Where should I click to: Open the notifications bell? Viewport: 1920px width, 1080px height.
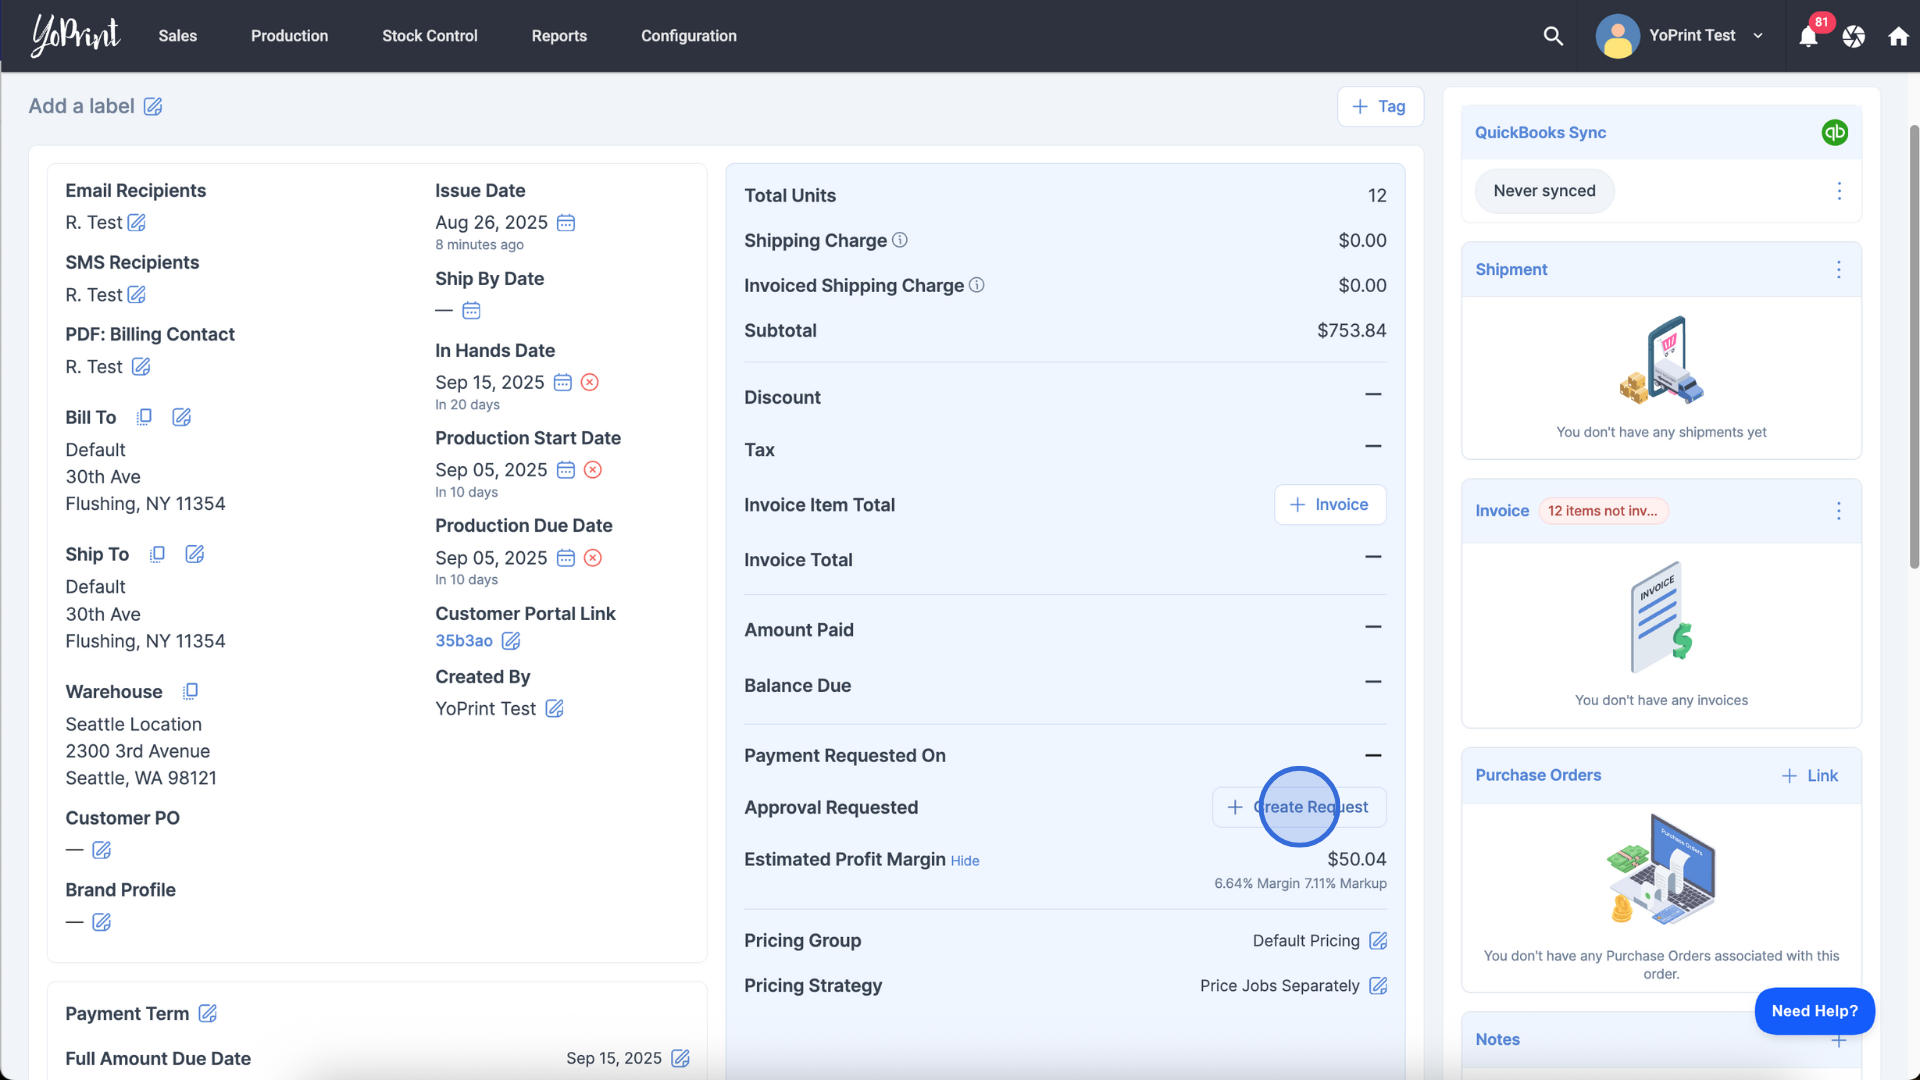point(1808,37)
